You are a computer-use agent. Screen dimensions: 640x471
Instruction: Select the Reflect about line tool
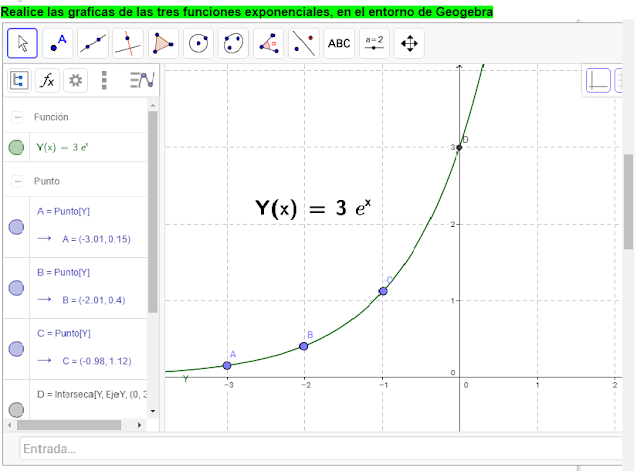304,43
